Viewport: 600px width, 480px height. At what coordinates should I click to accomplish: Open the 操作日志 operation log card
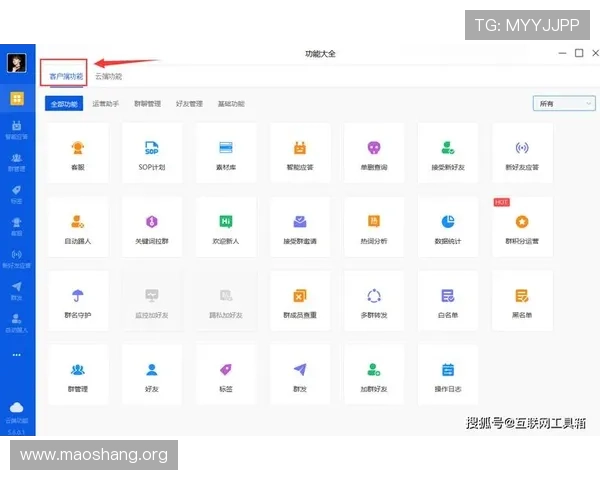[x=448, y=375]
